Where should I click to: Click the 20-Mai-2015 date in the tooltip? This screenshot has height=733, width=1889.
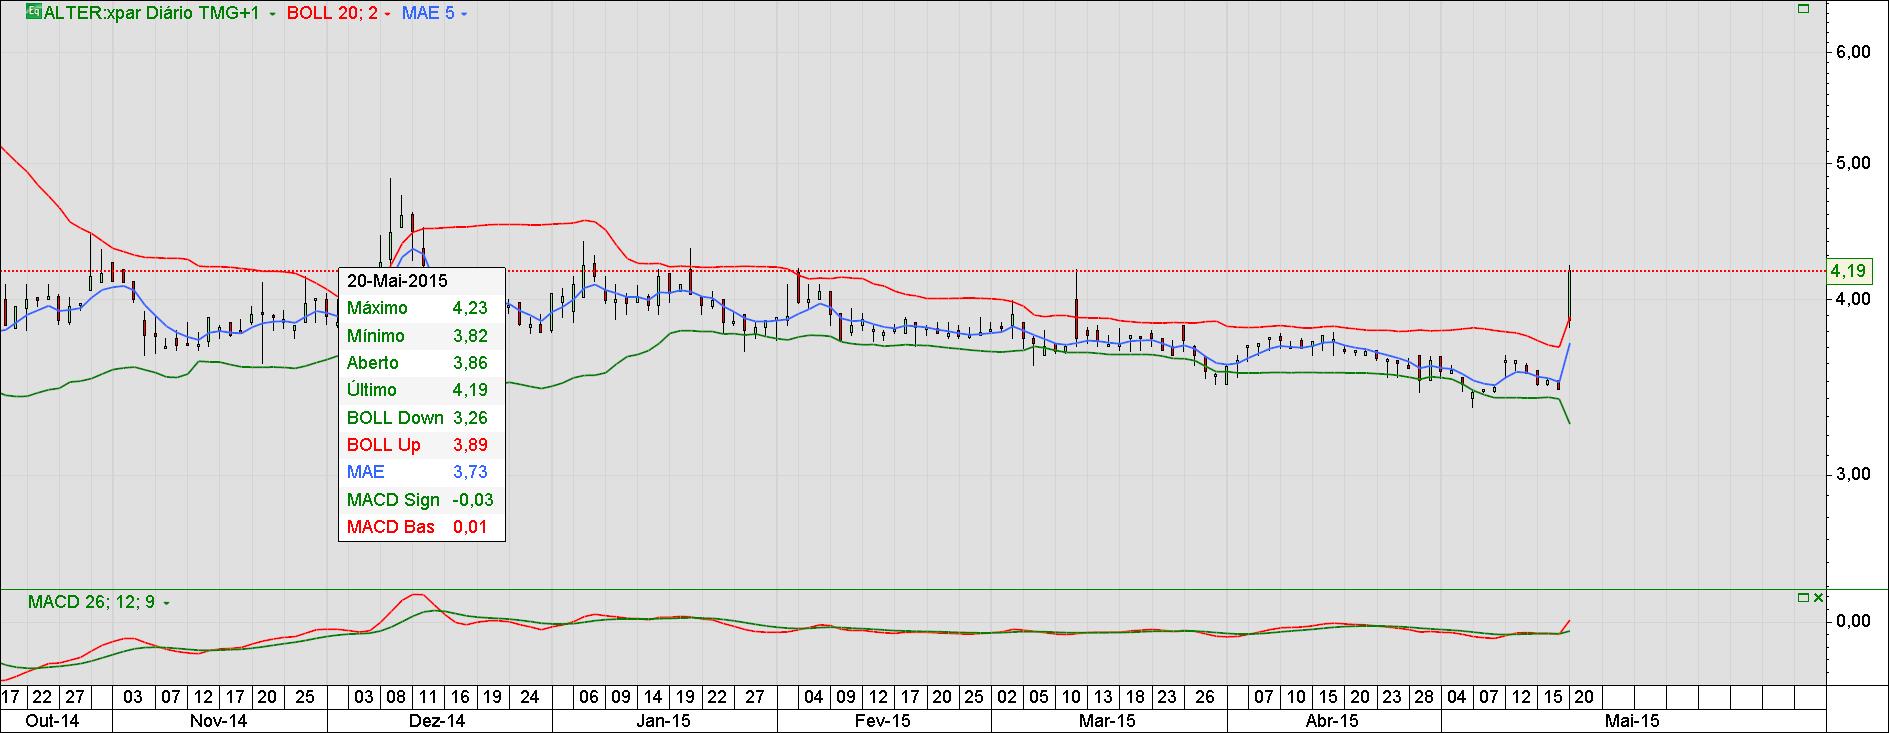click(x=398, y=281)
